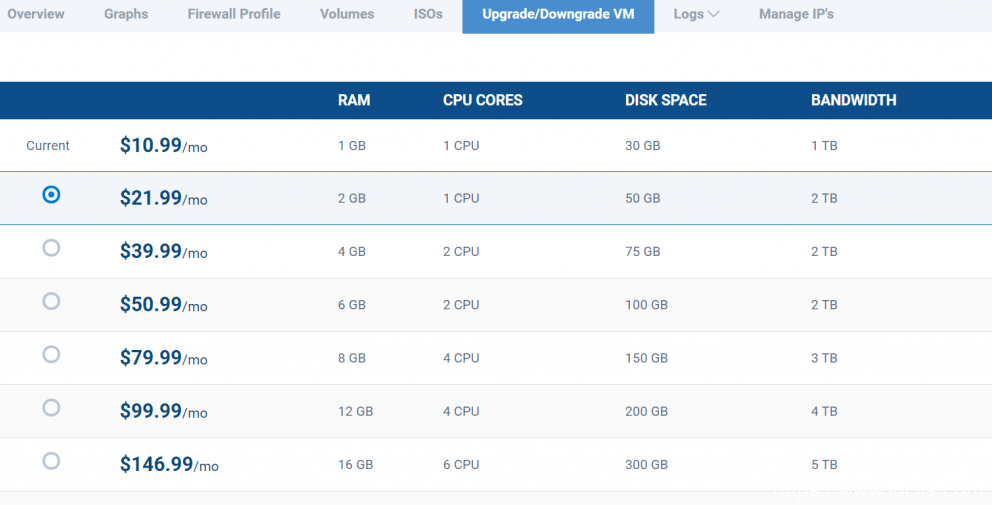Click the RAM column header

(x=354, y=100)
